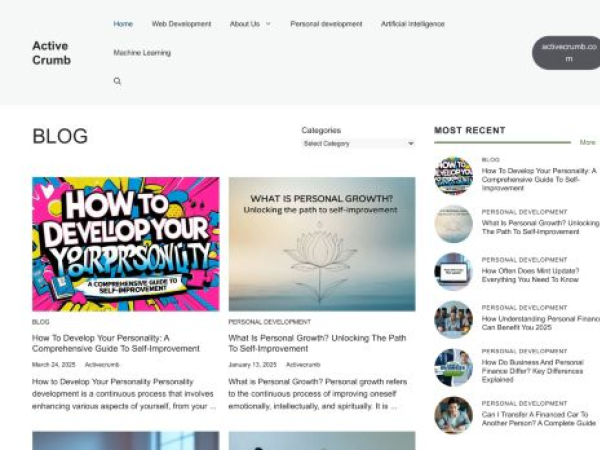Open sidebar link How Do Business And Personal Finance Differ
Viewport: 600px width, 450px height.
point(533,371)
